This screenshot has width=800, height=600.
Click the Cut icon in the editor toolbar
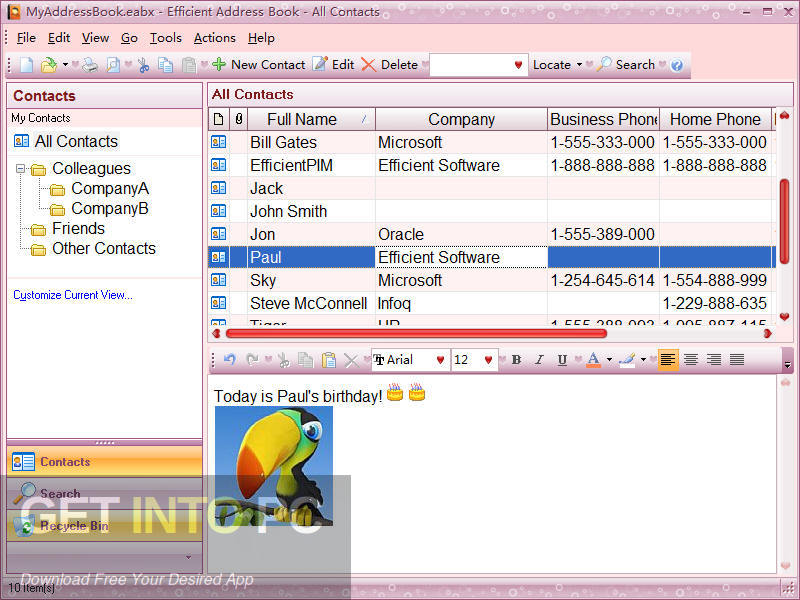click(283, 360)
